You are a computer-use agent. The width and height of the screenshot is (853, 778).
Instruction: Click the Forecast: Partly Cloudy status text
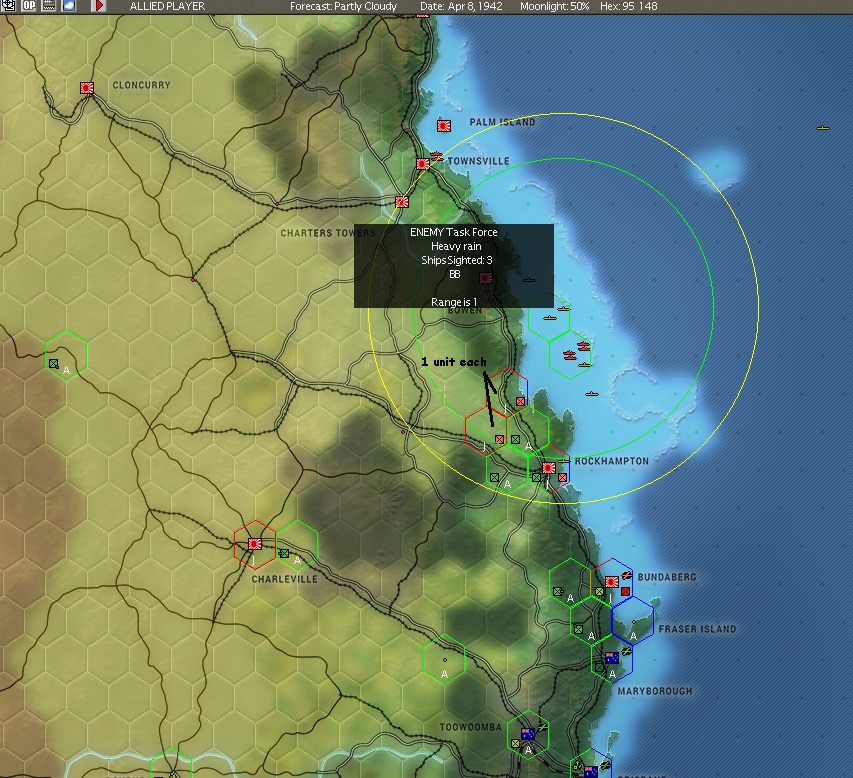click(x=343, y=7)
